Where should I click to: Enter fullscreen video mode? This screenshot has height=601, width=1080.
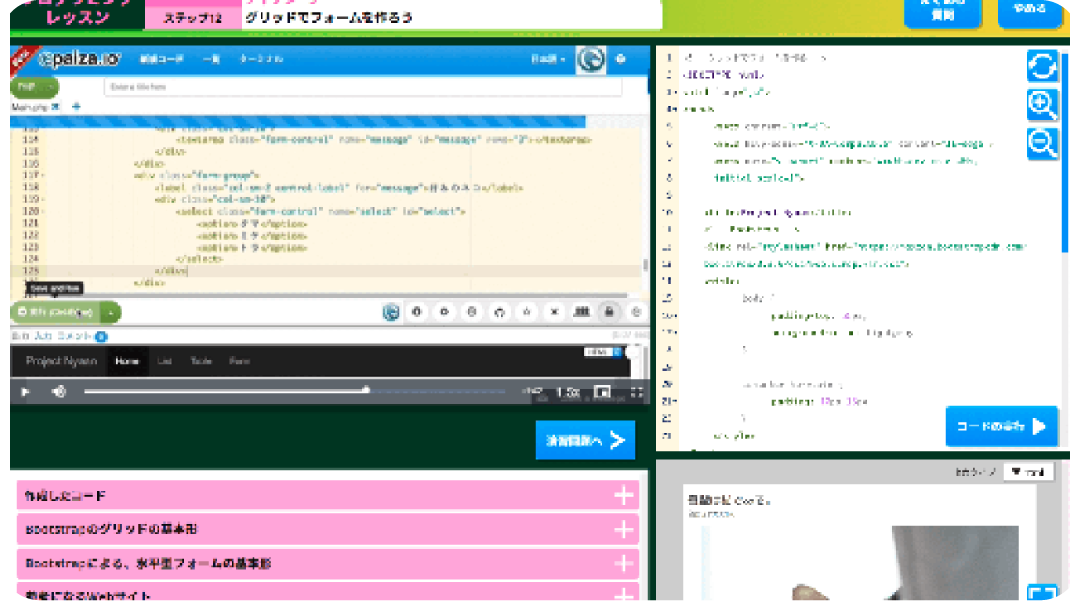[x=636, y=392]
